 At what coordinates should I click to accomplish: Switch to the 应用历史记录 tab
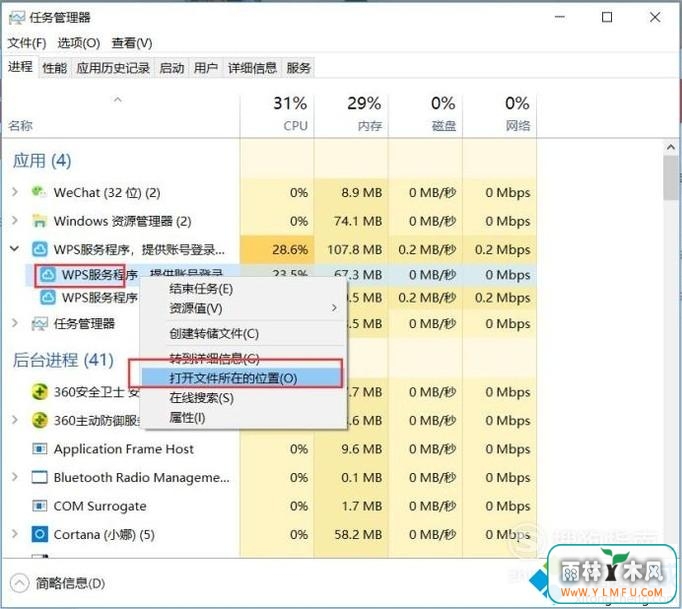(113, 68)
